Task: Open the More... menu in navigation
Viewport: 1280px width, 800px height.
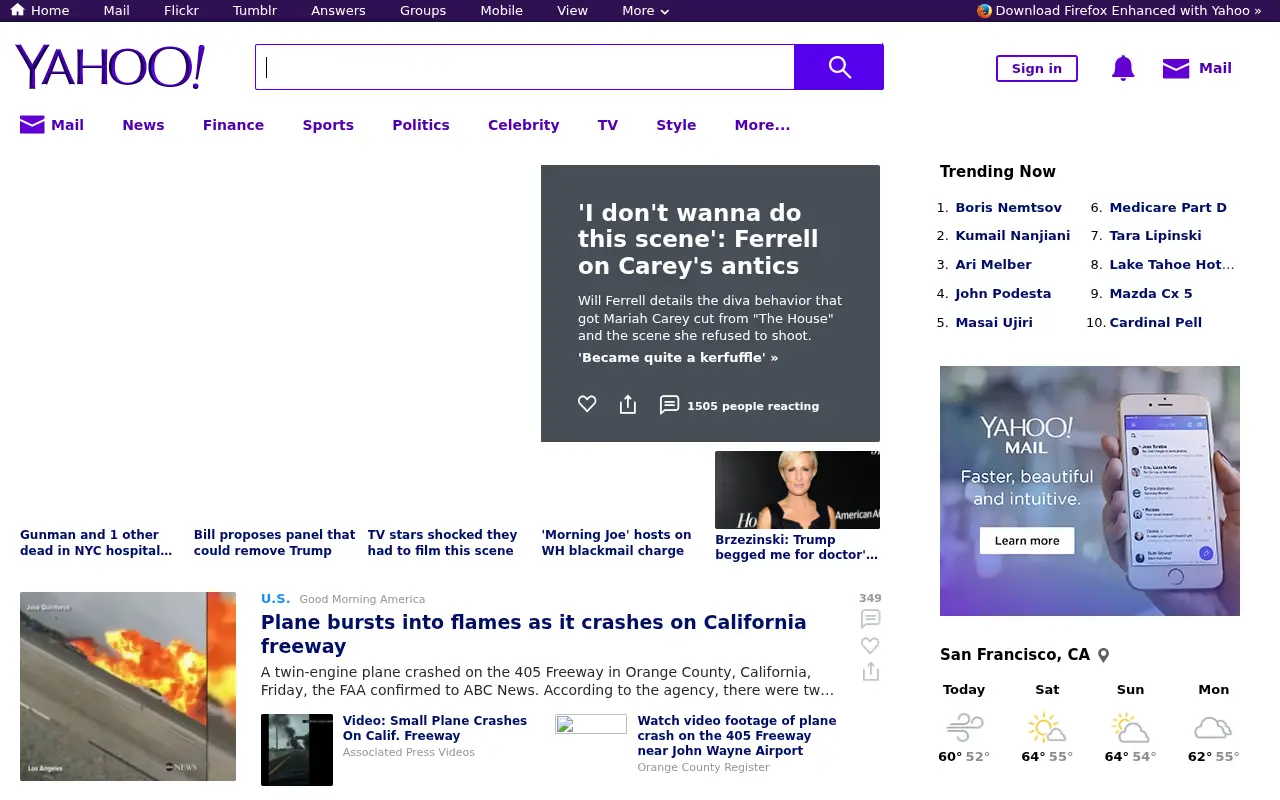Action: [x=762, y=125]
